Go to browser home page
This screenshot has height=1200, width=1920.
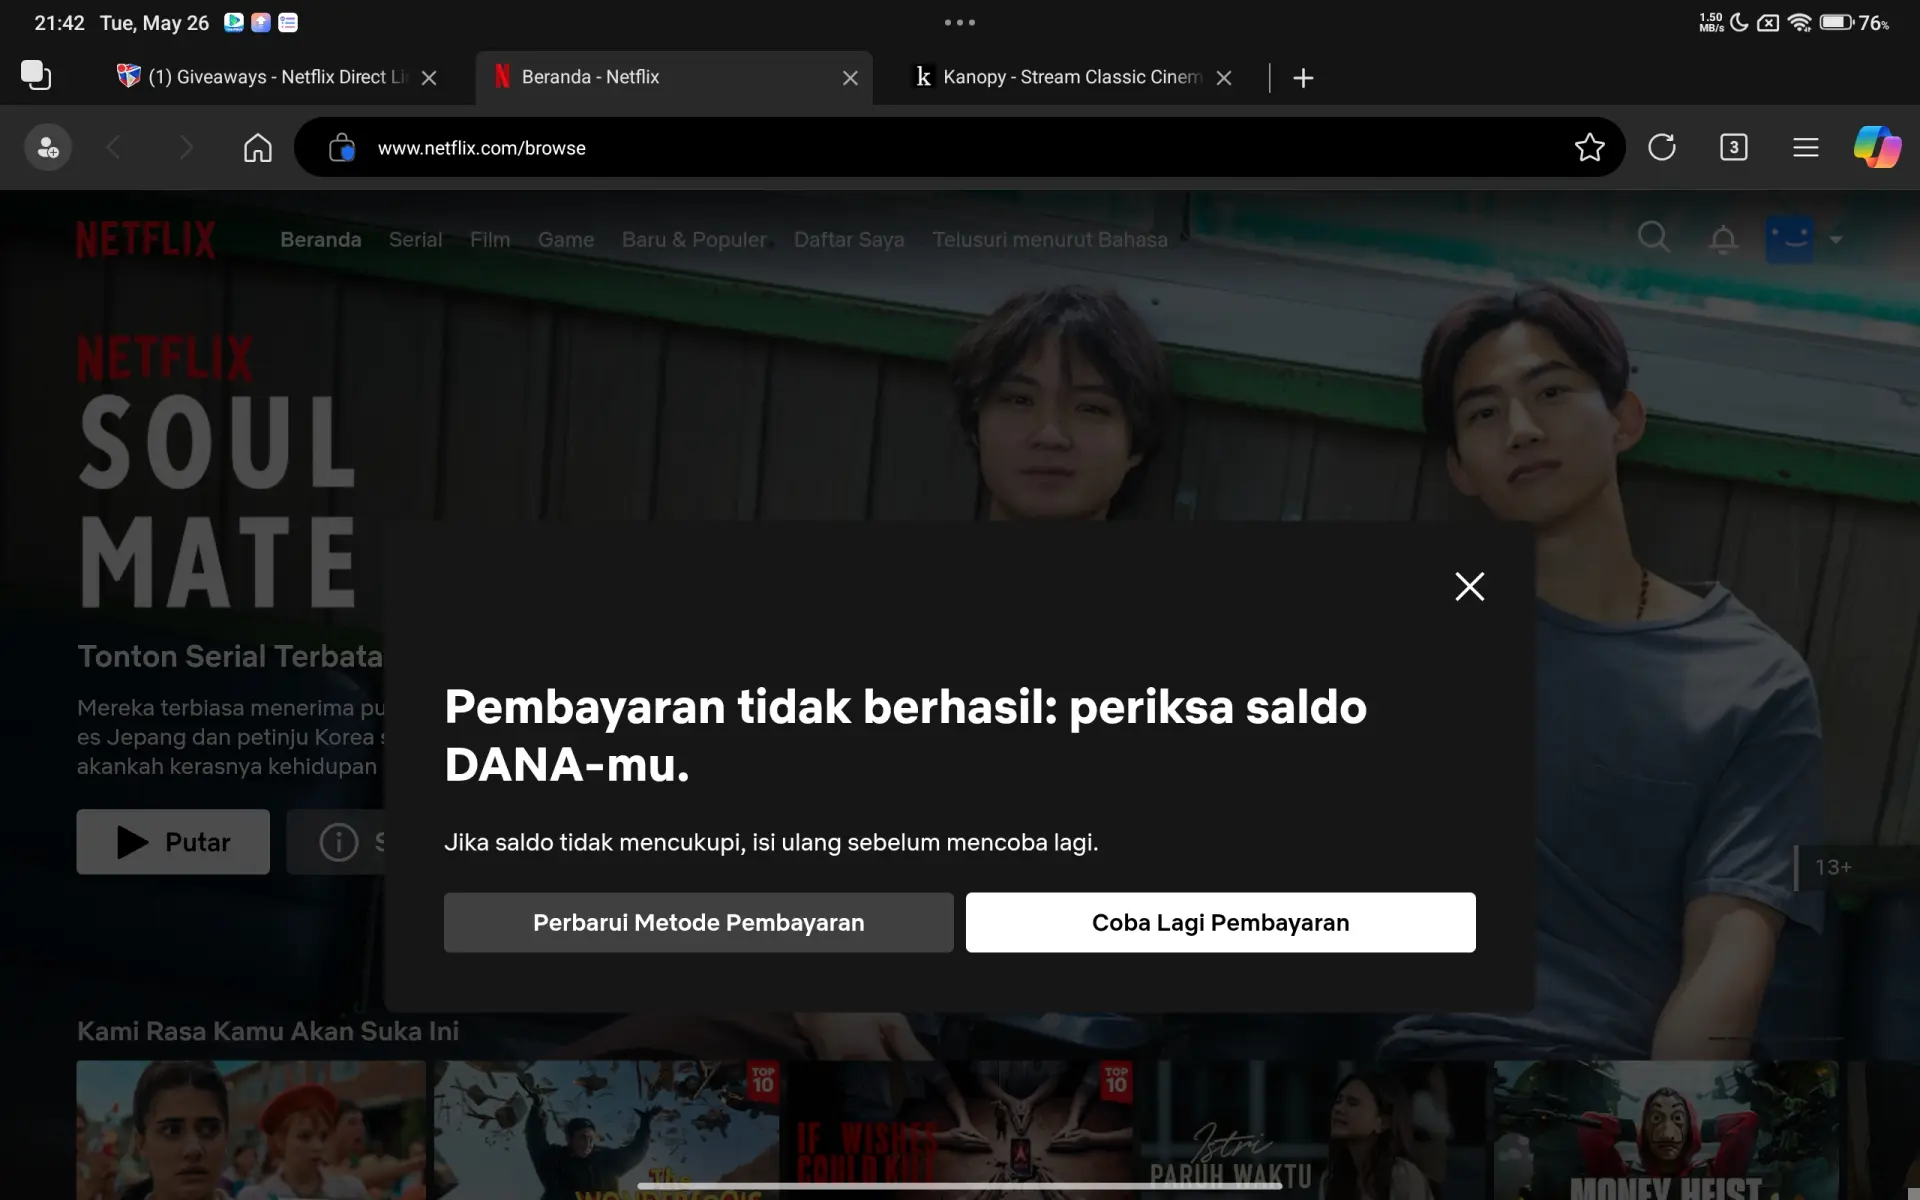click(x=258, y=148)
